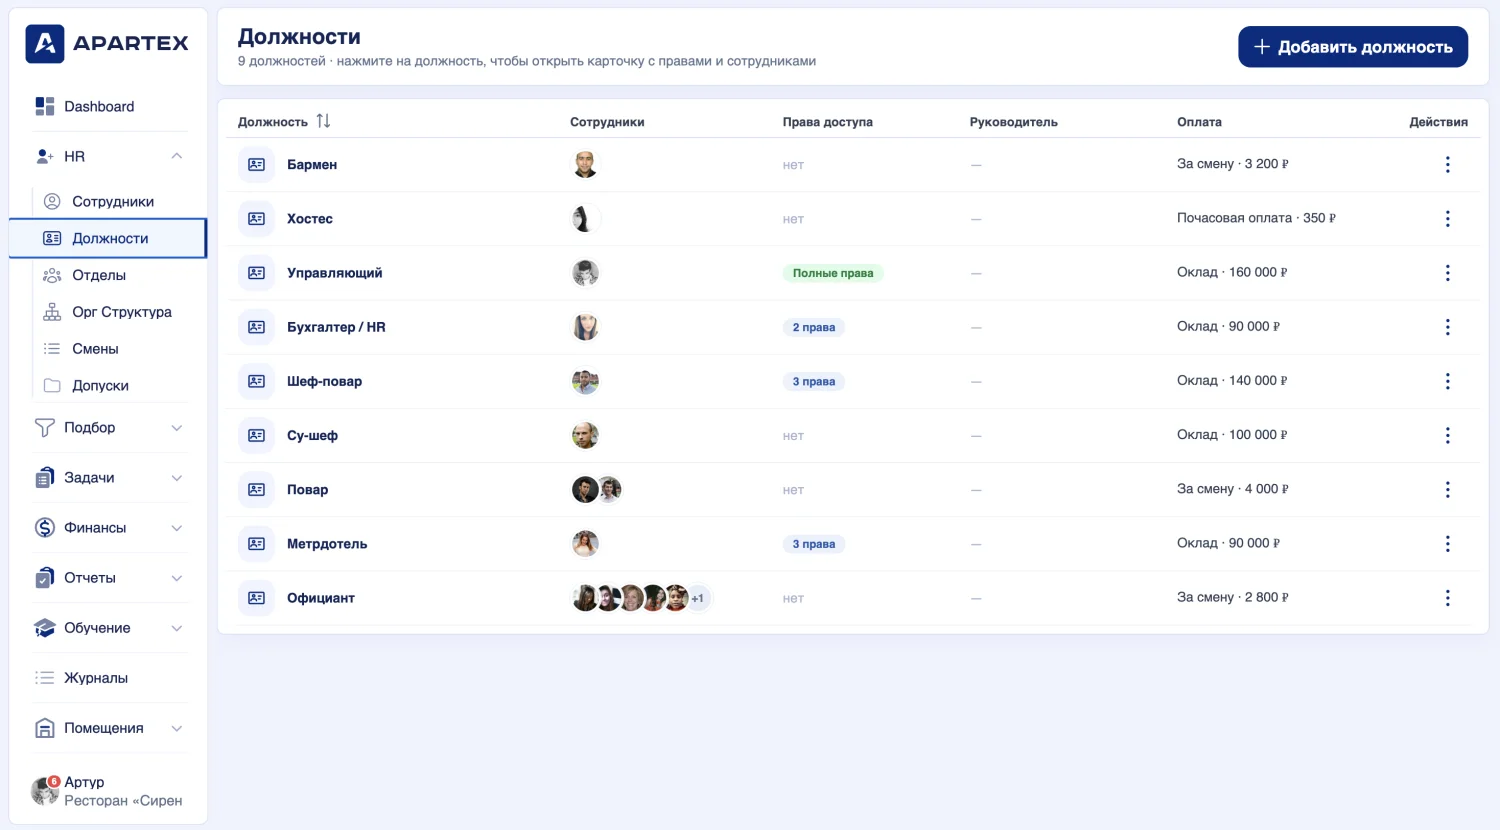Image resolution: width=1500 pixels, height=830 pixels.
Task: Expand the Отчеты section chevron
Action: coord(177,577)
